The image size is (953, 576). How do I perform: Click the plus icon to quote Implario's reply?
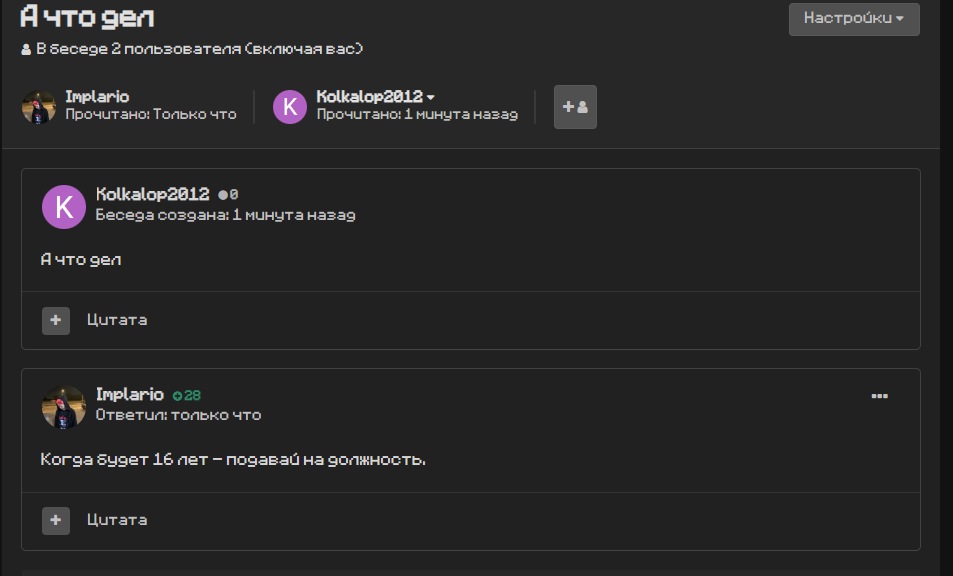point(56,521)
